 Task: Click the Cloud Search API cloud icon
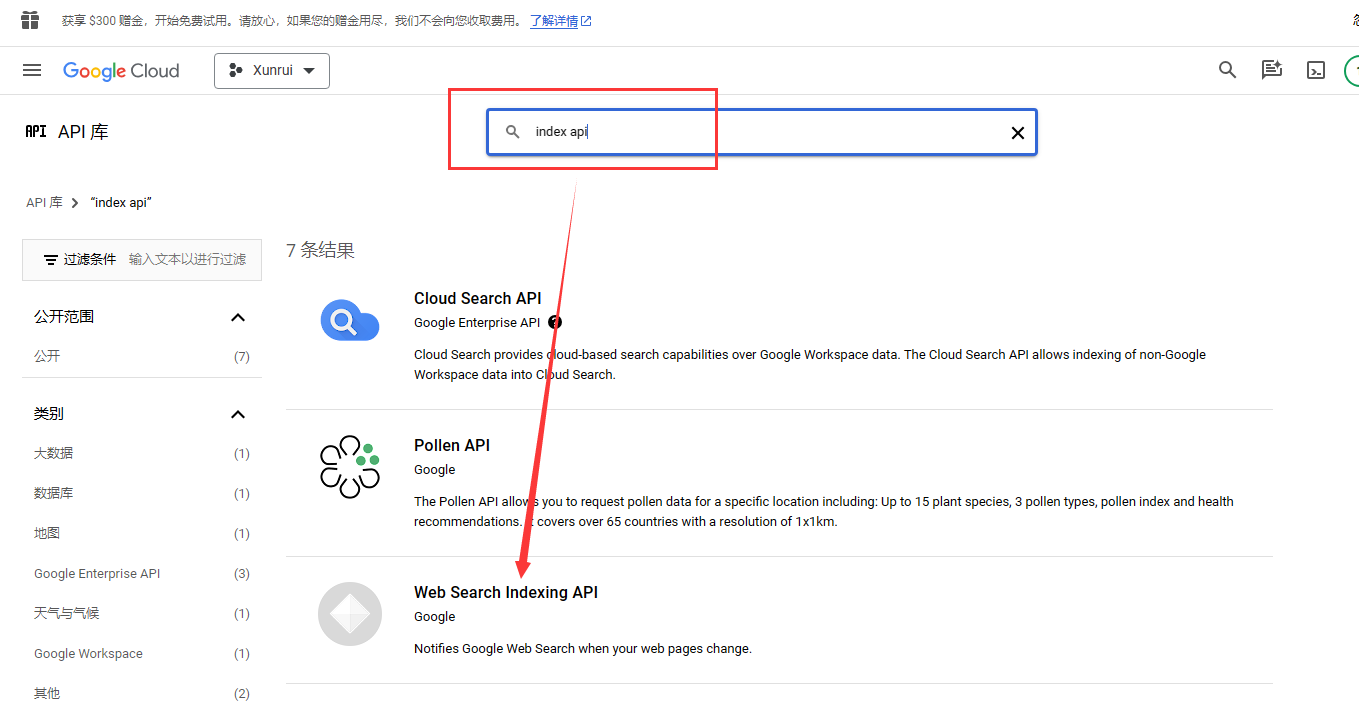350,321
